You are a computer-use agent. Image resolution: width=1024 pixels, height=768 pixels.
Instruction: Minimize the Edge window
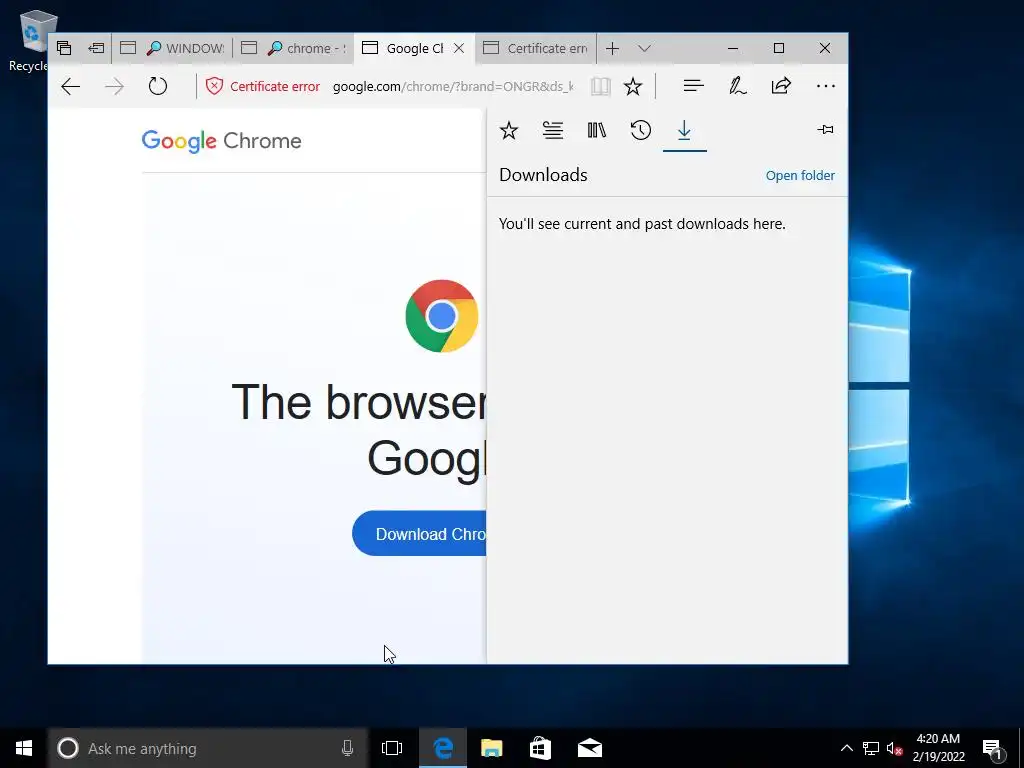[x=733, y=48]
